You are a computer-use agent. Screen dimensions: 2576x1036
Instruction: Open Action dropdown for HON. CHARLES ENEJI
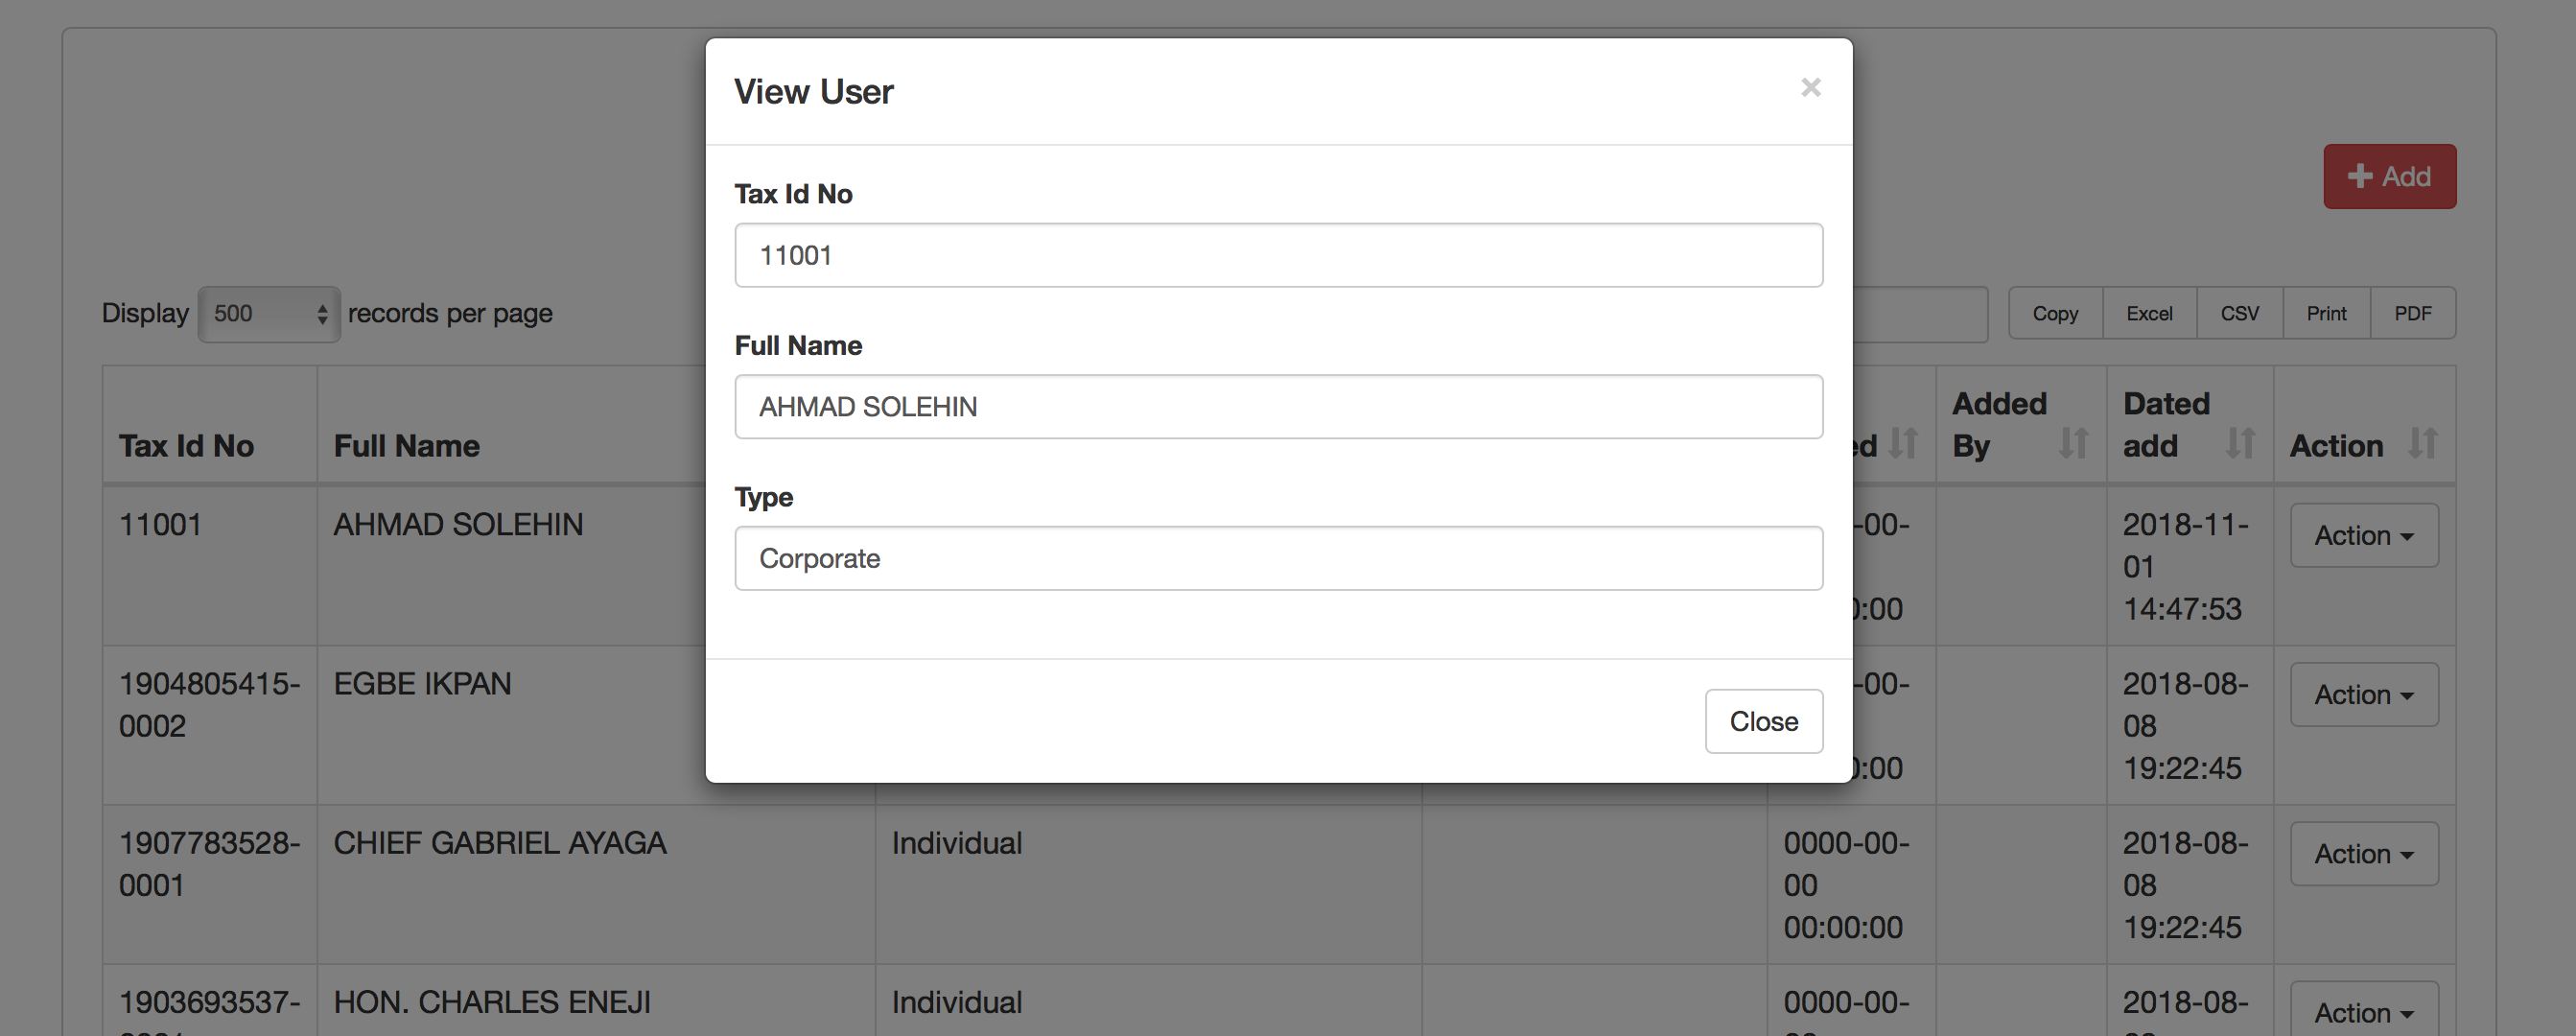[x=2363, y=1012]
